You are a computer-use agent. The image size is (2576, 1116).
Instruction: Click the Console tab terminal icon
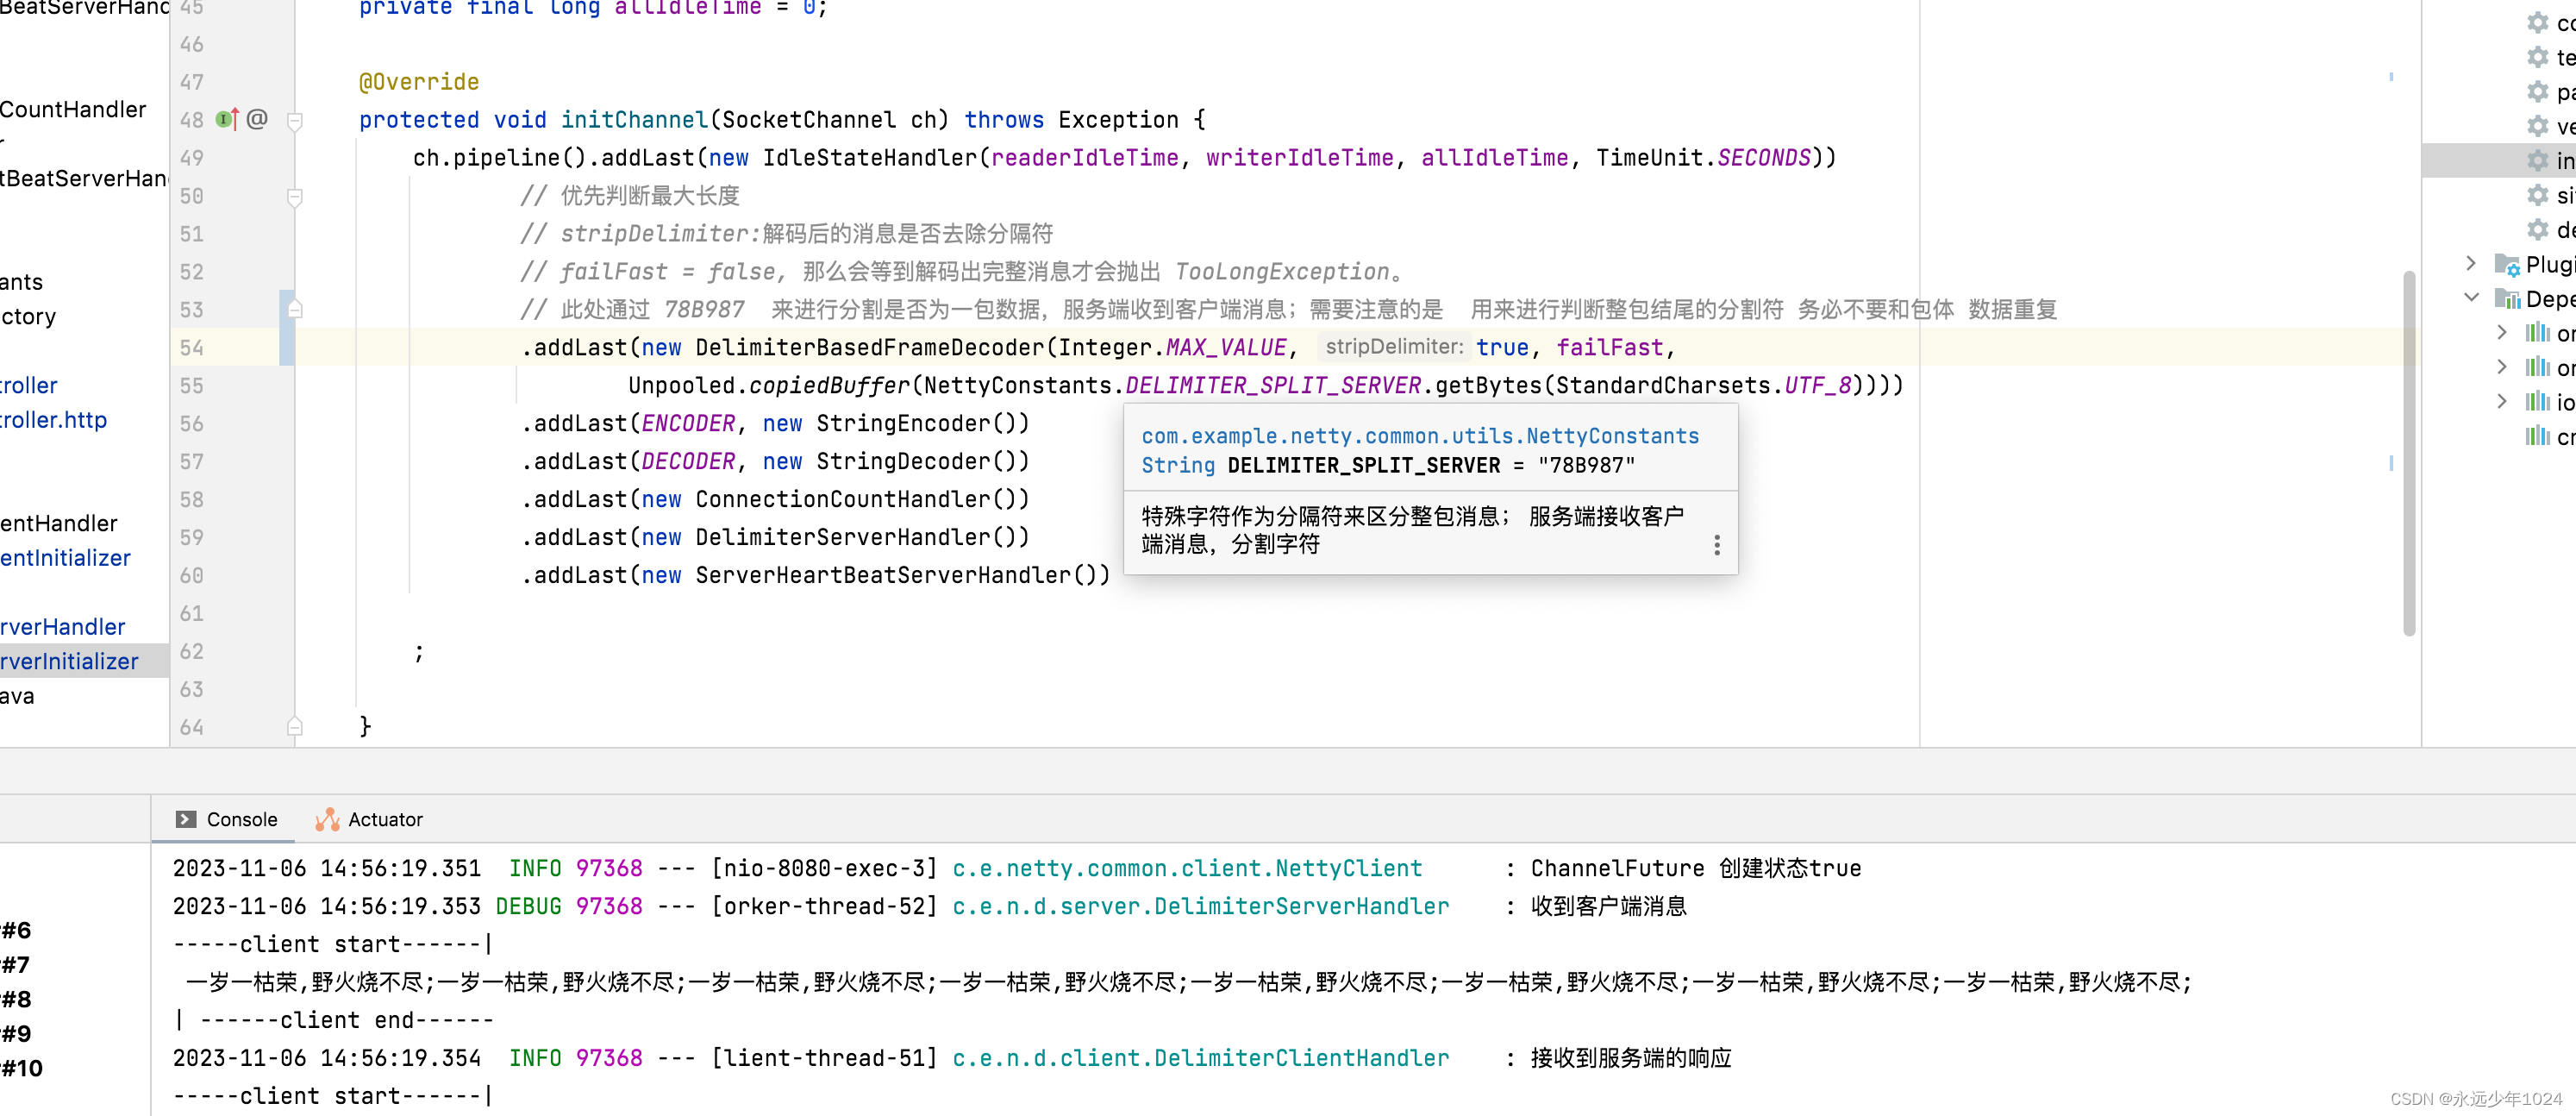click(x=186, y=819)
